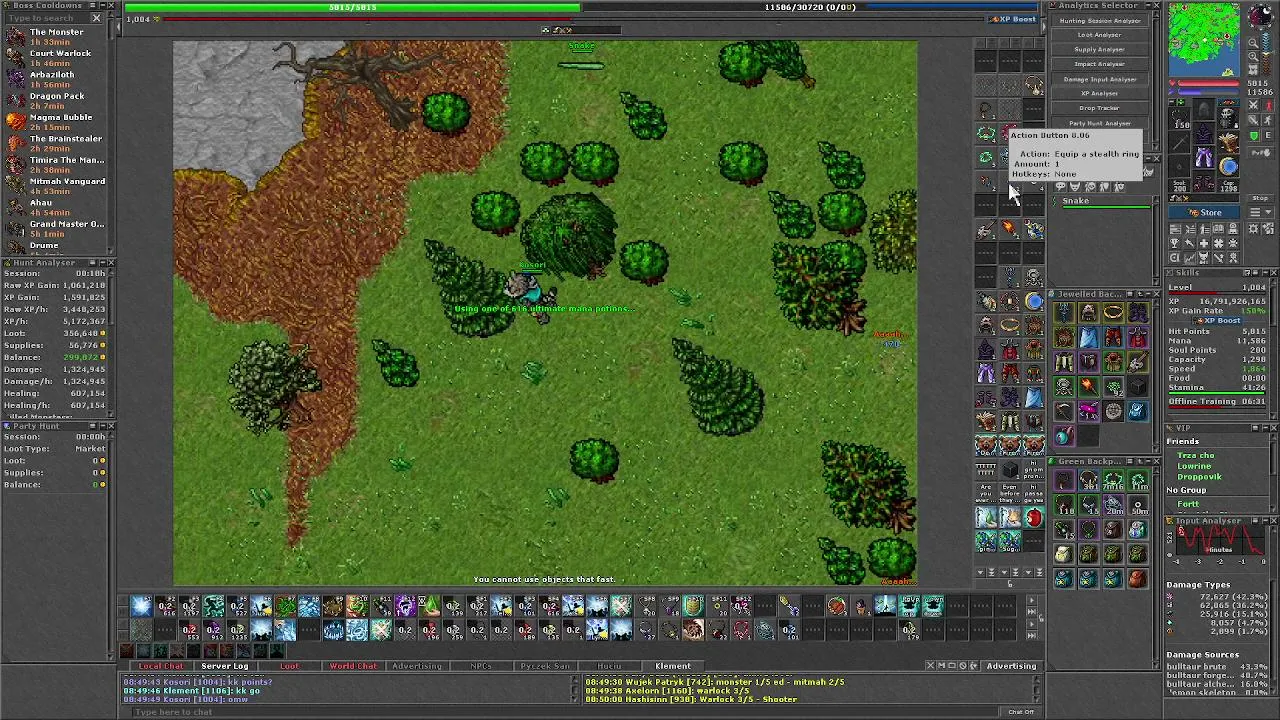Select blue robe in Jewelled Backpack
The image size is (1280, 720).
(x=1088, y=337)
